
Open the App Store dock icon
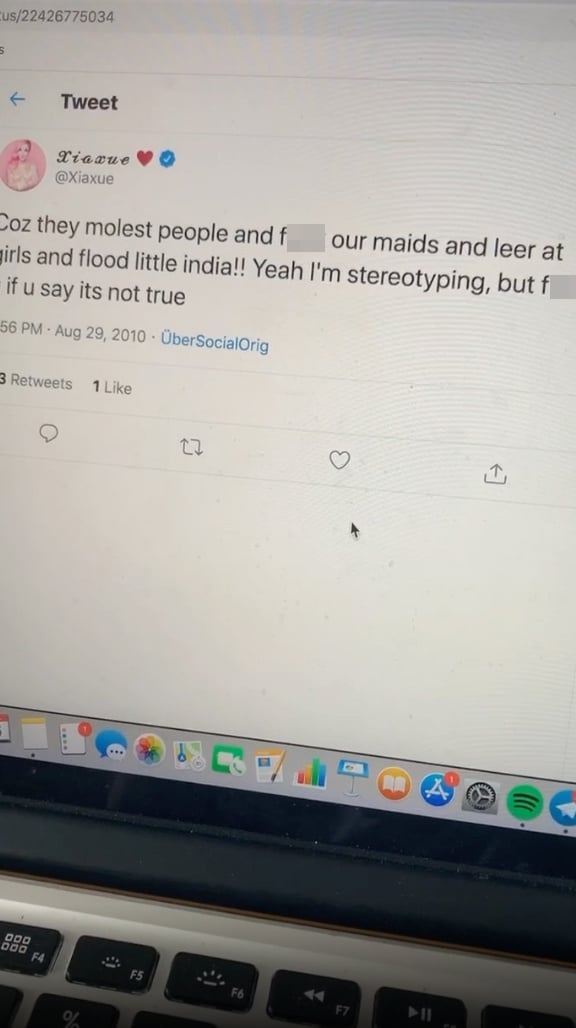pos(438,790)
